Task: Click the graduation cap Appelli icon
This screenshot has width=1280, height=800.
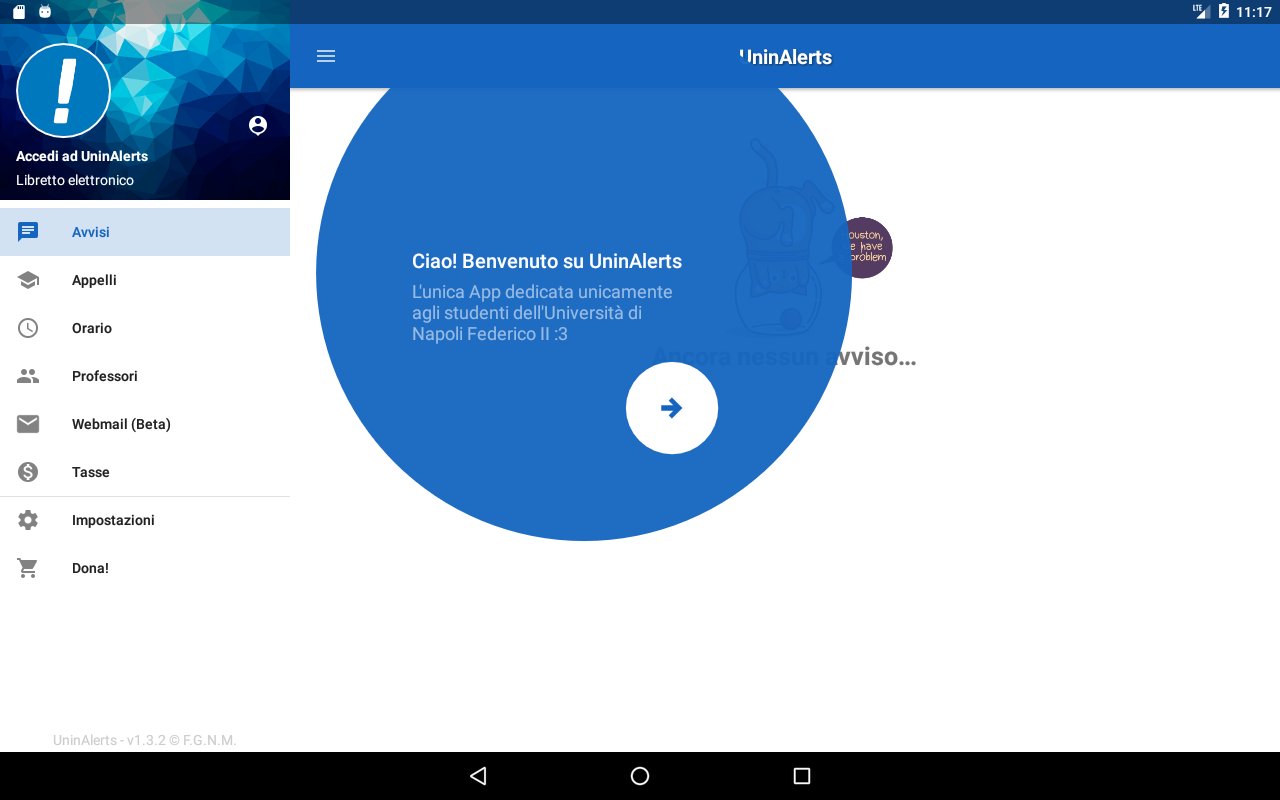Action: [28, 280]
